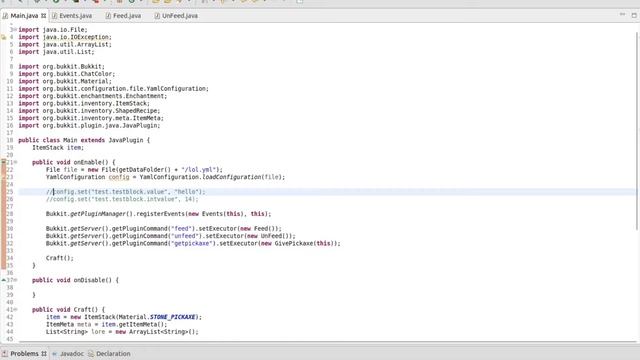Viewport: 640px width, 360px height.
Task: Click the 'Craft();' call on line 34
Action: tap(60, 258)
